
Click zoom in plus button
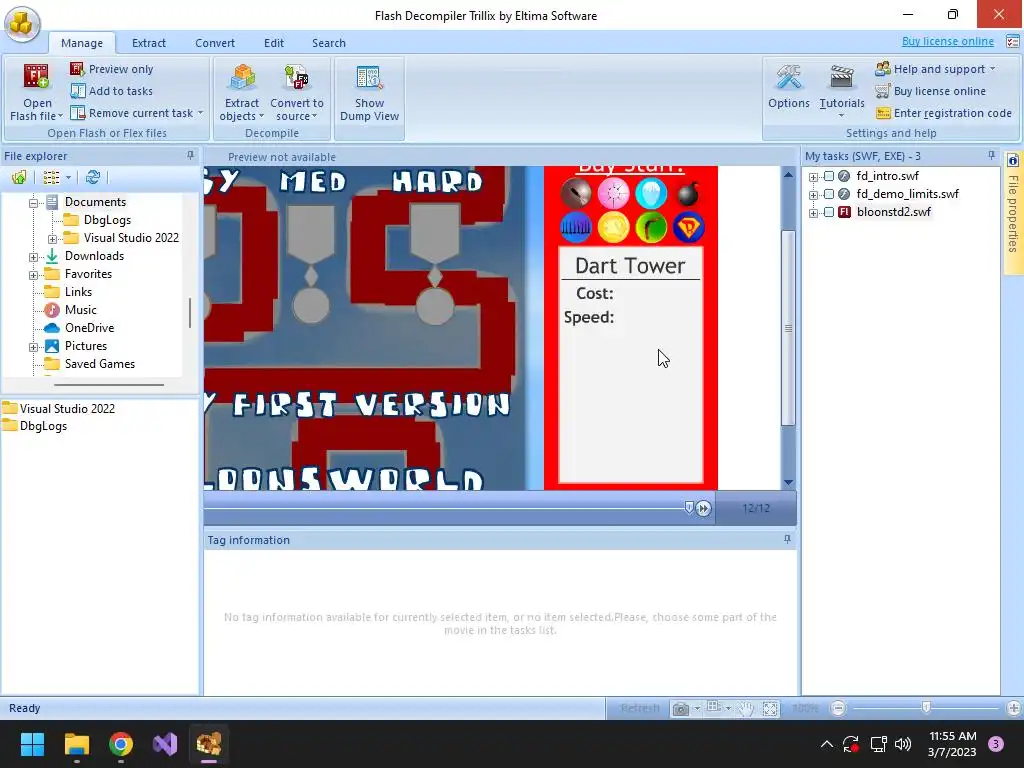pos(1014,708)
